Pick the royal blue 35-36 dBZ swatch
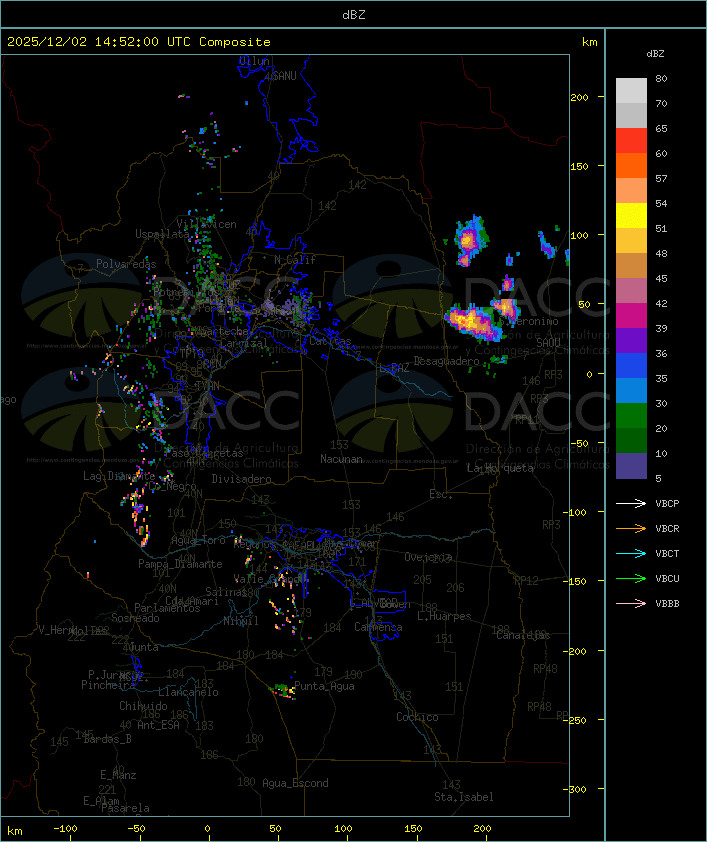This screenshot has height=842, width=707. [x=631, y=366]
